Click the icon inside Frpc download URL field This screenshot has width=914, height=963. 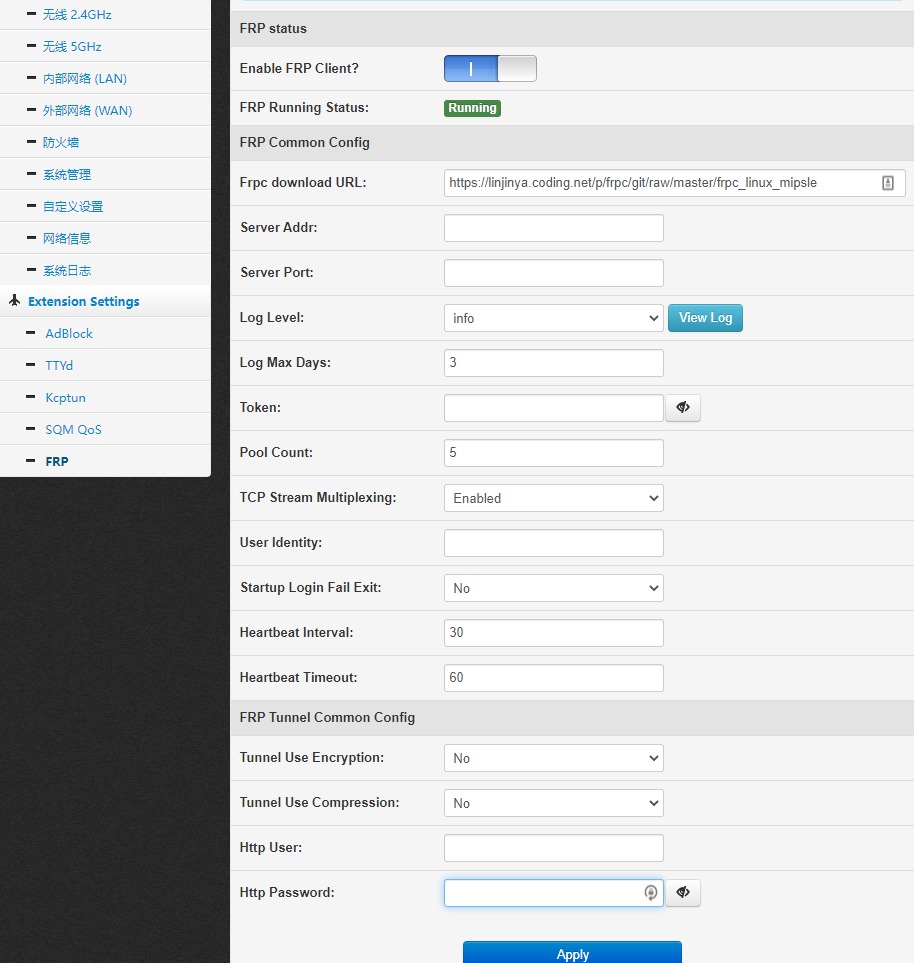click(x=888, y=183)
